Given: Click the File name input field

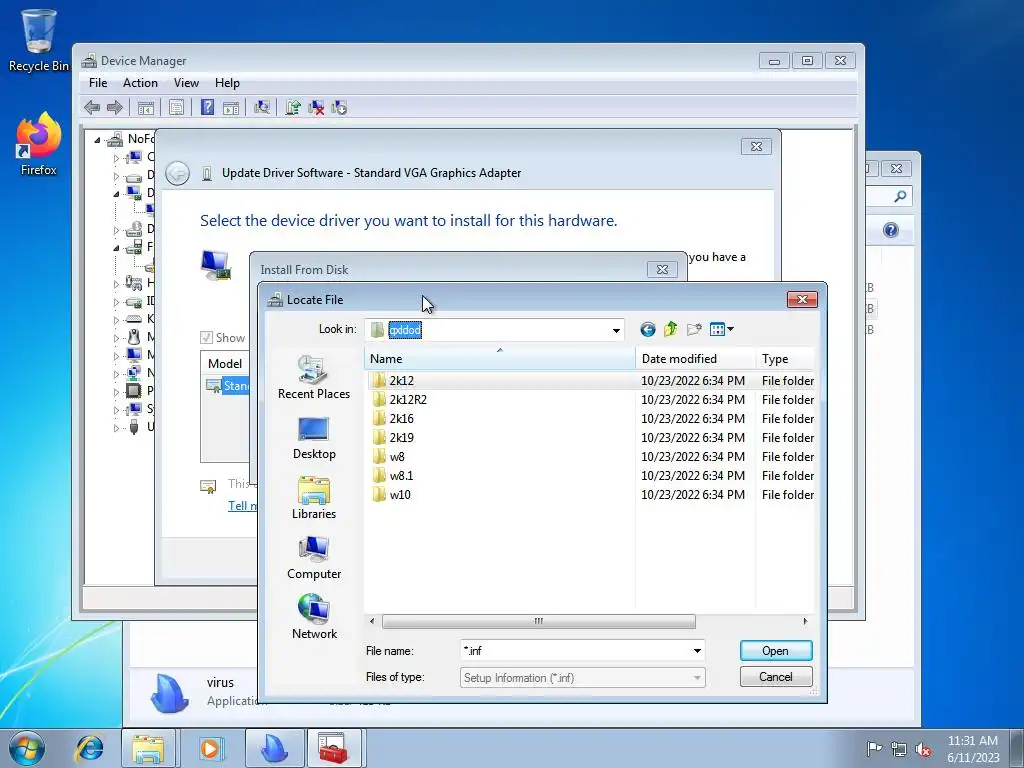Looking at the screenshot, I should tap(575, 650).
